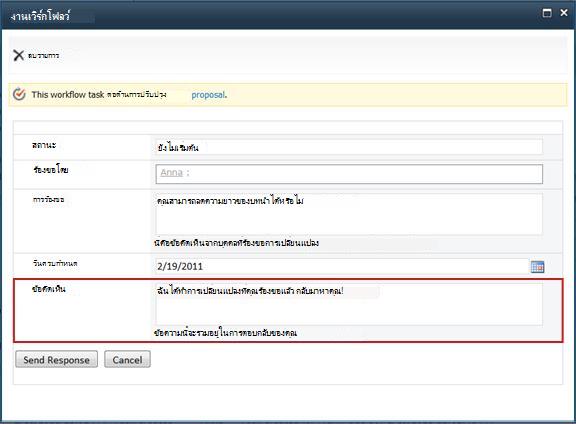Click the Send Response button
This screenshot has height=424, width=576.
(x=57, y=359)
